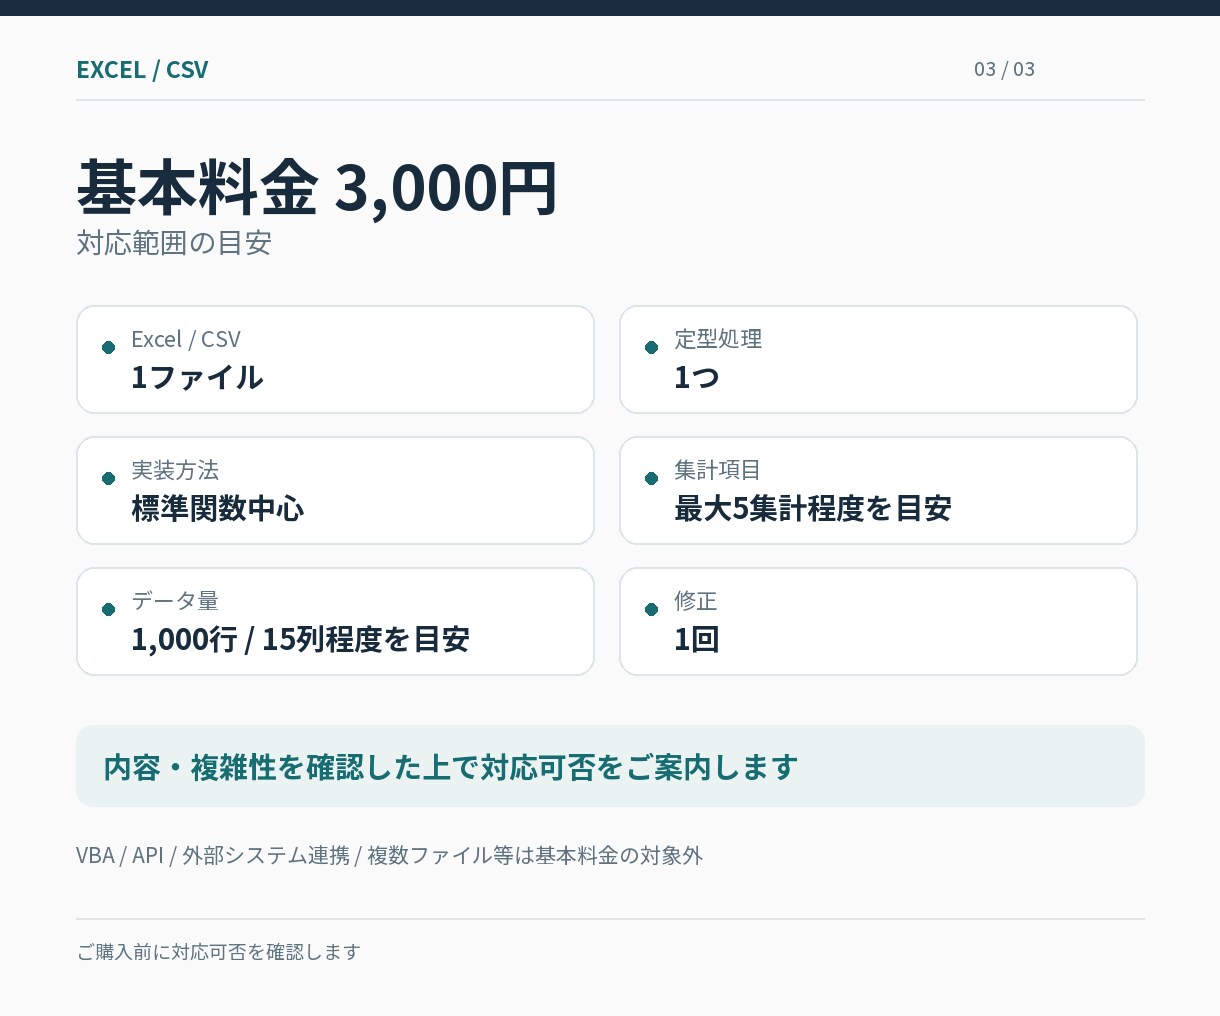The image size is (1220, 1016).
Task: Click the value 1回
Action: point(697,640)
